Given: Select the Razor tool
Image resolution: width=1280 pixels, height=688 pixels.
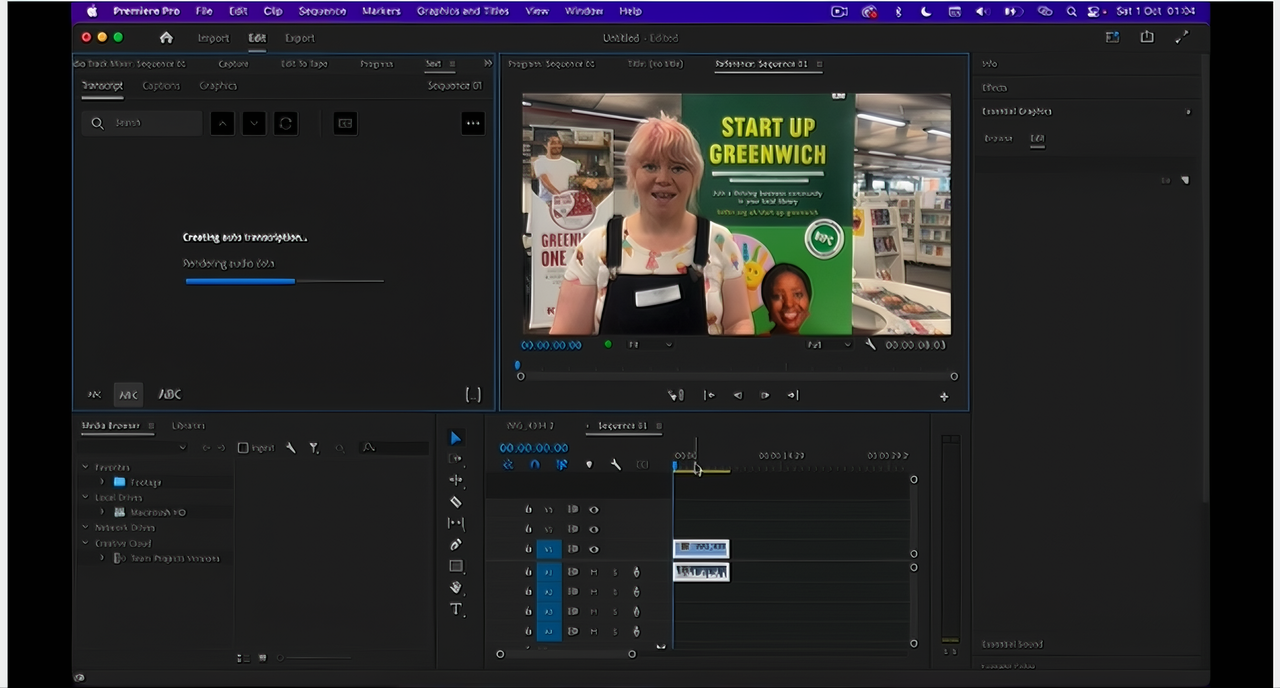Looking at the screenshot, I should (x=456, y=502).
